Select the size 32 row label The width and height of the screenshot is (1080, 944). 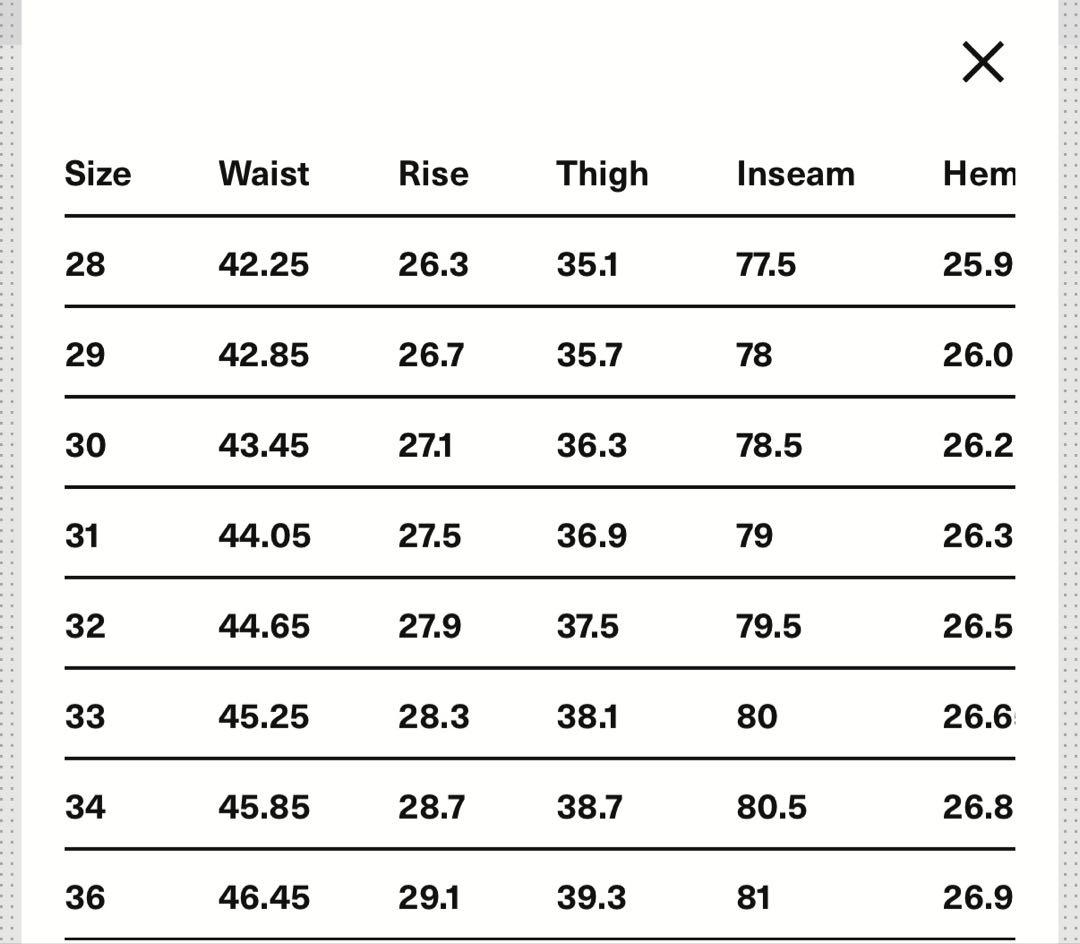[85, 627]
